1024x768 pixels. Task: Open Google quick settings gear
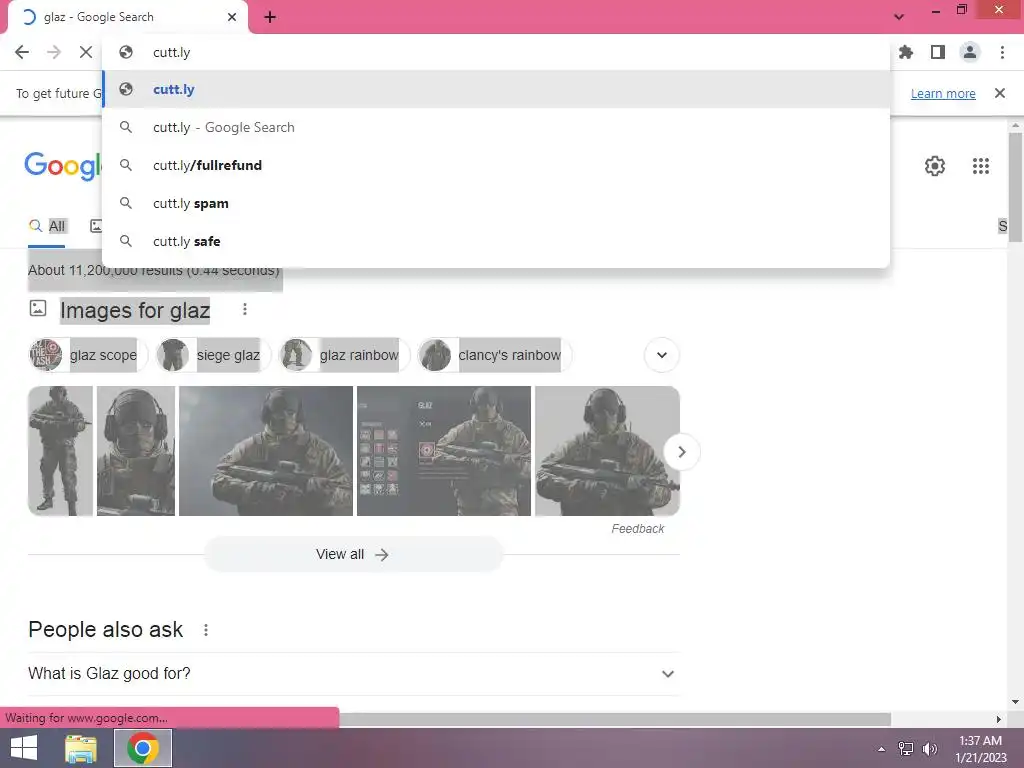[935, 166]
